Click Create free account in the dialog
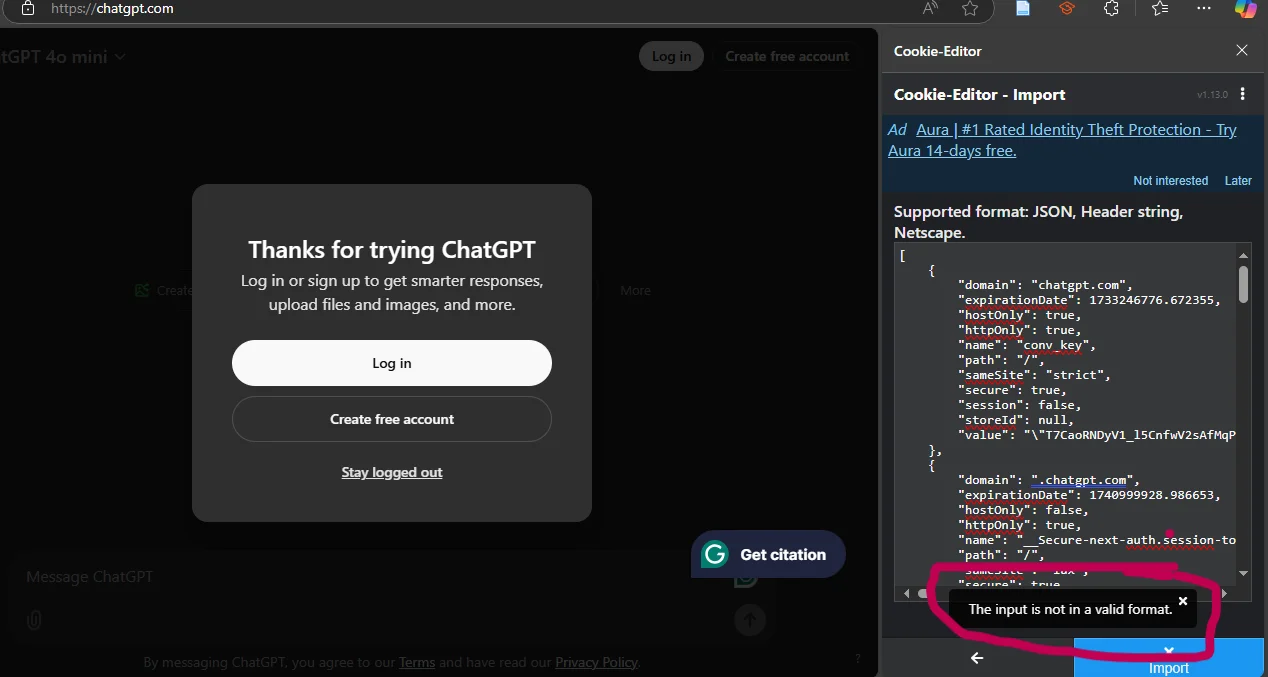Image resolution: width=1268 pixels, height=677 pixels. (x=392, y=419)
